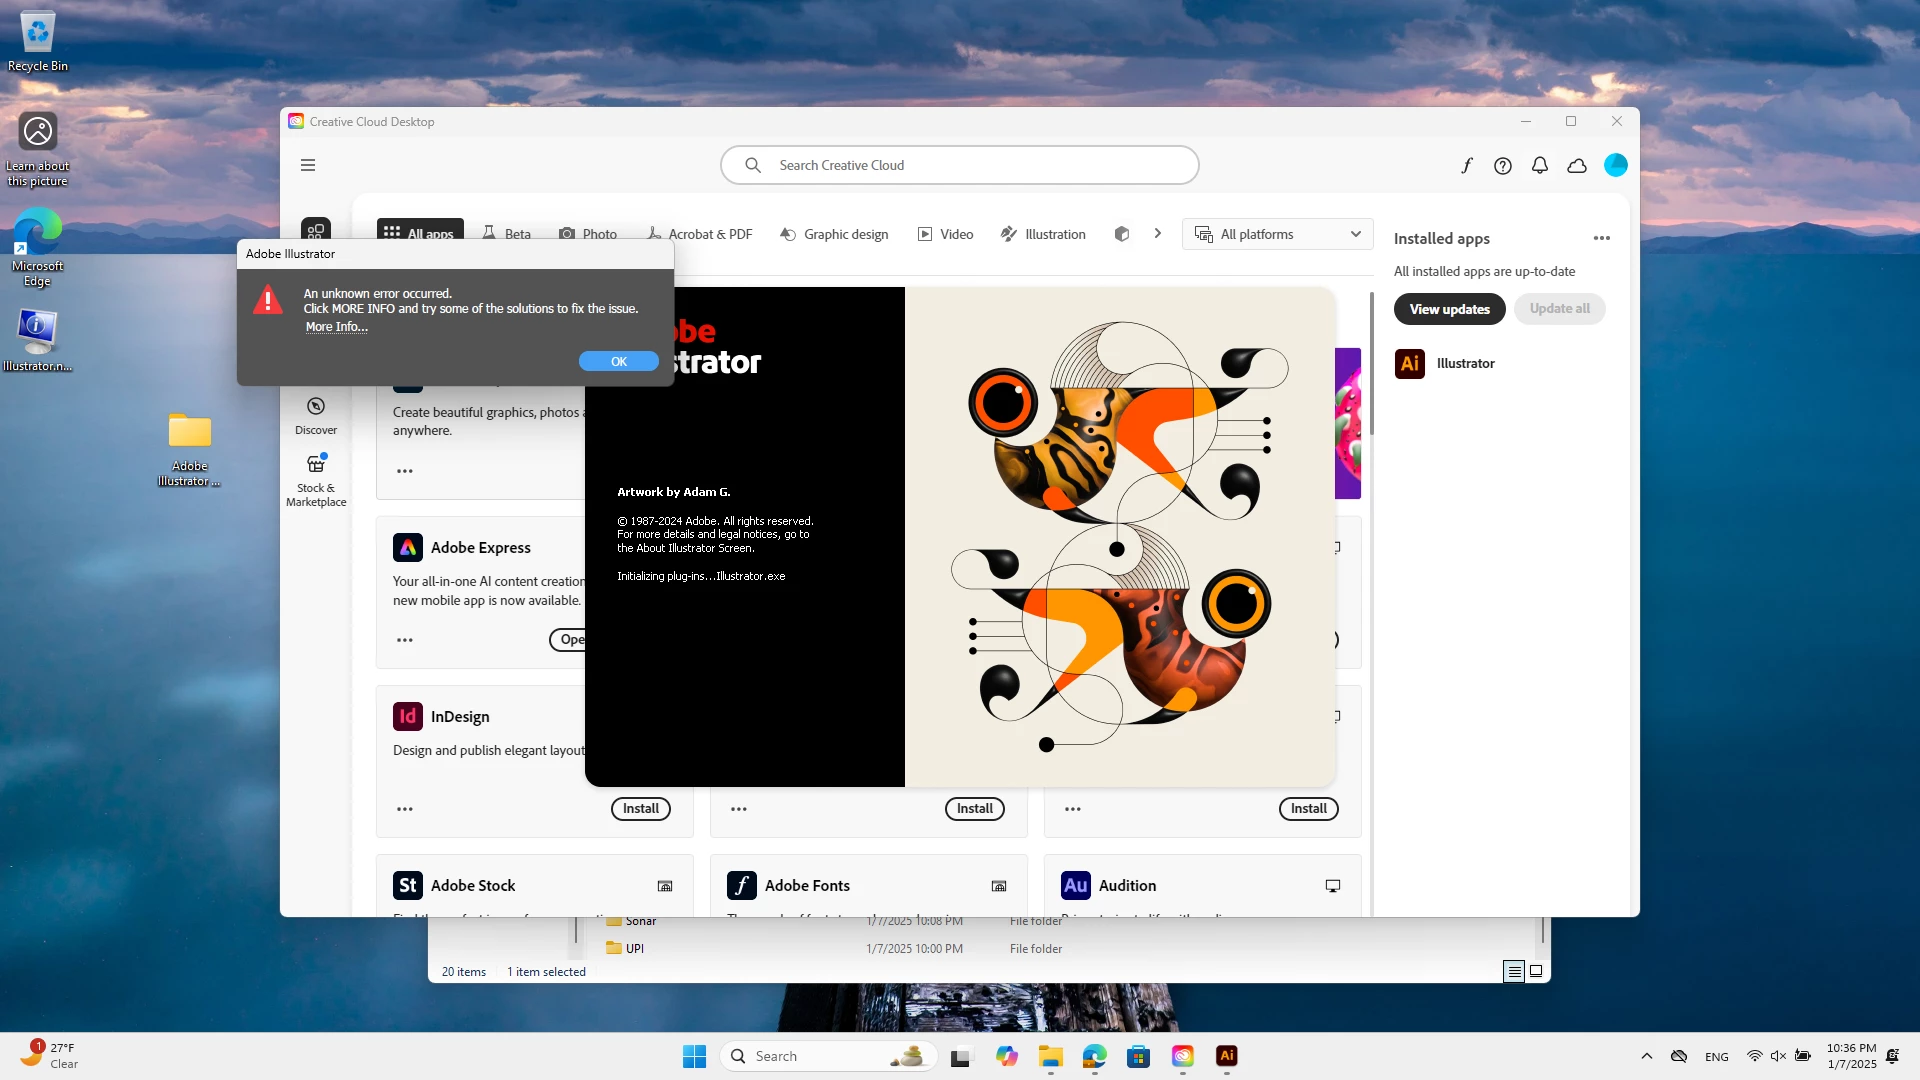Screen dimensions: 1920x1080
Task: Click the View updates button
Action: pyautogui.click(x=1449, y=309)
